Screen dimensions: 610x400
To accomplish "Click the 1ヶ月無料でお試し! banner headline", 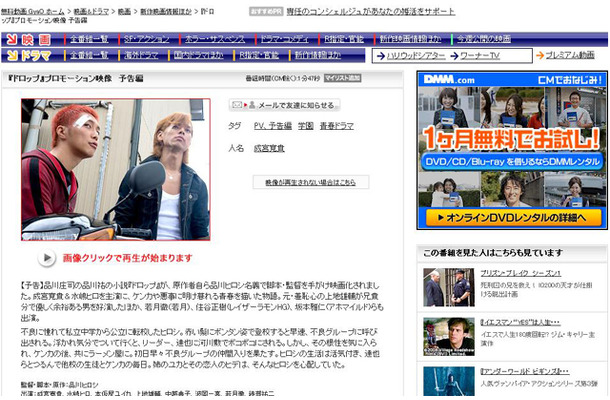I will click(512, 138).
